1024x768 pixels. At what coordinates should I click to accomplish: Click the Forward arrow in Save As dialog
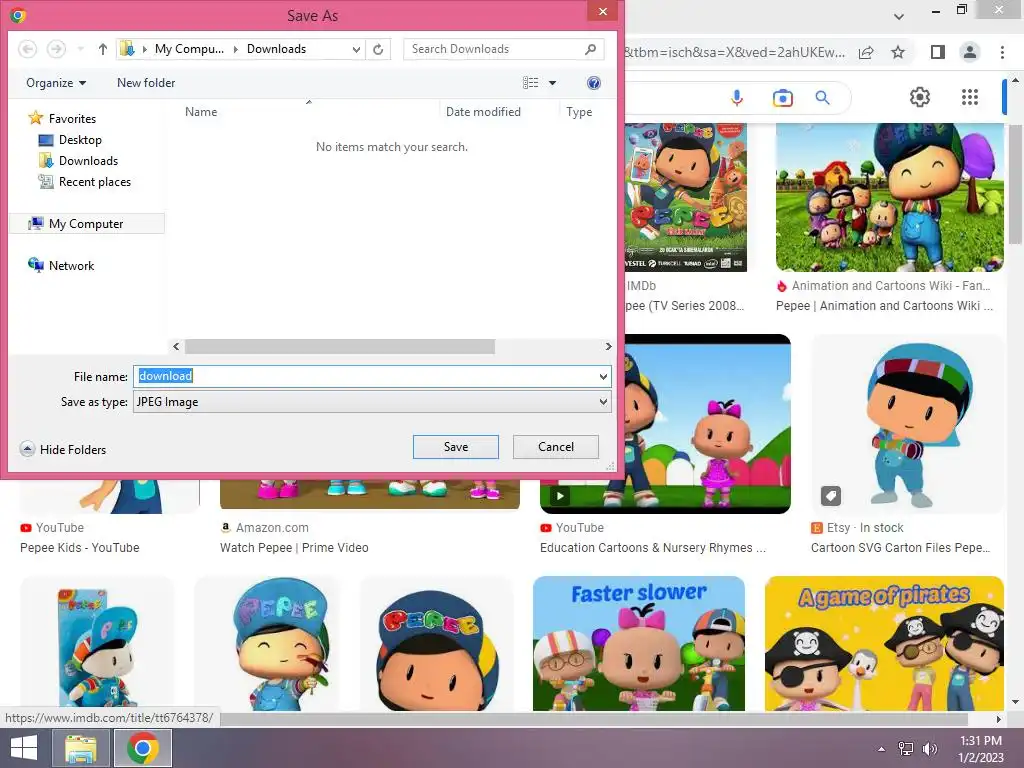[x=56, y=49]
